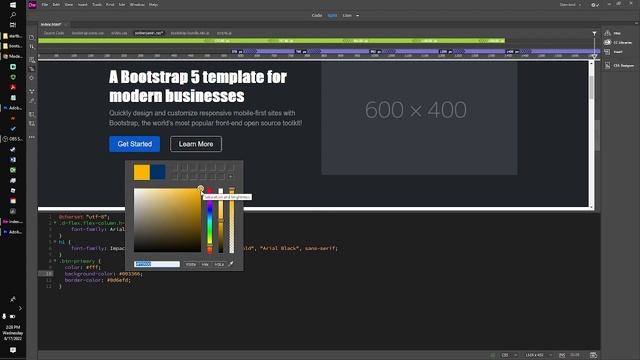Switch to Code view
Screen dimensions: 640x360
(x=317, y=16)
